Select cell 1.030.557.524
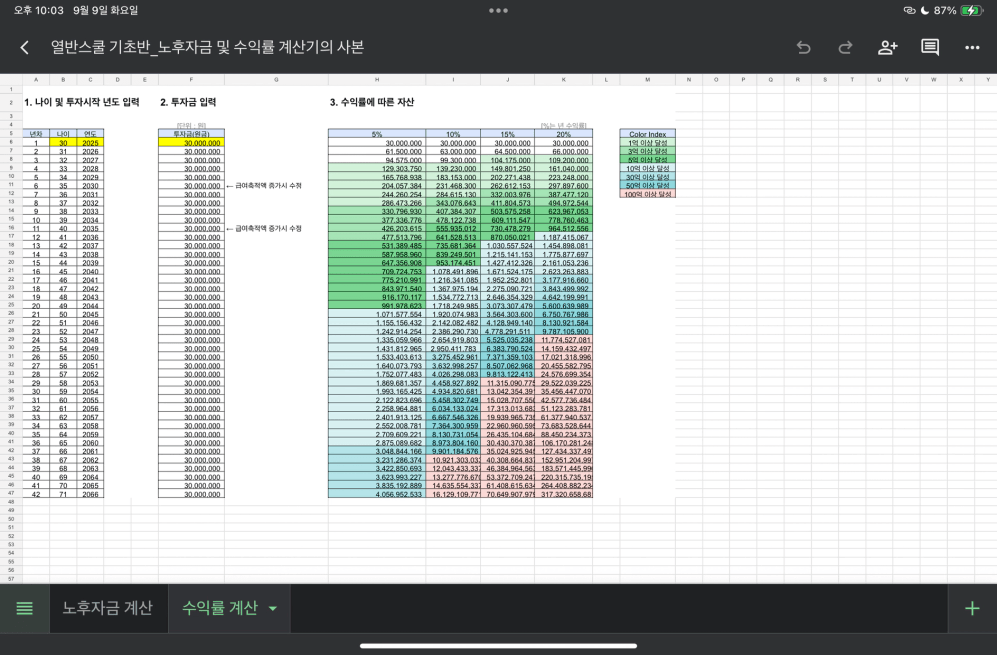The image size is (997, 655). pyautogui.click(x=507, y=245)
